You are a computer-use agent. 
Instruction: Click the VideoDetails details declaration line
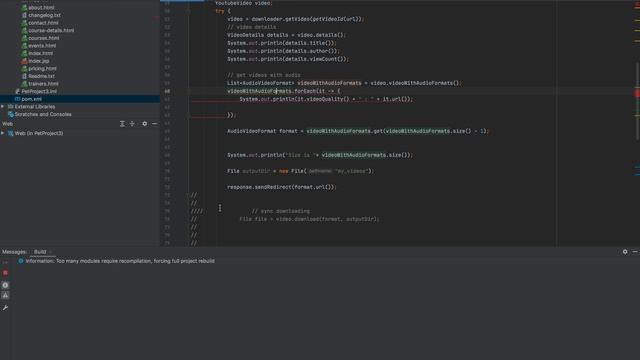(286, 35)
